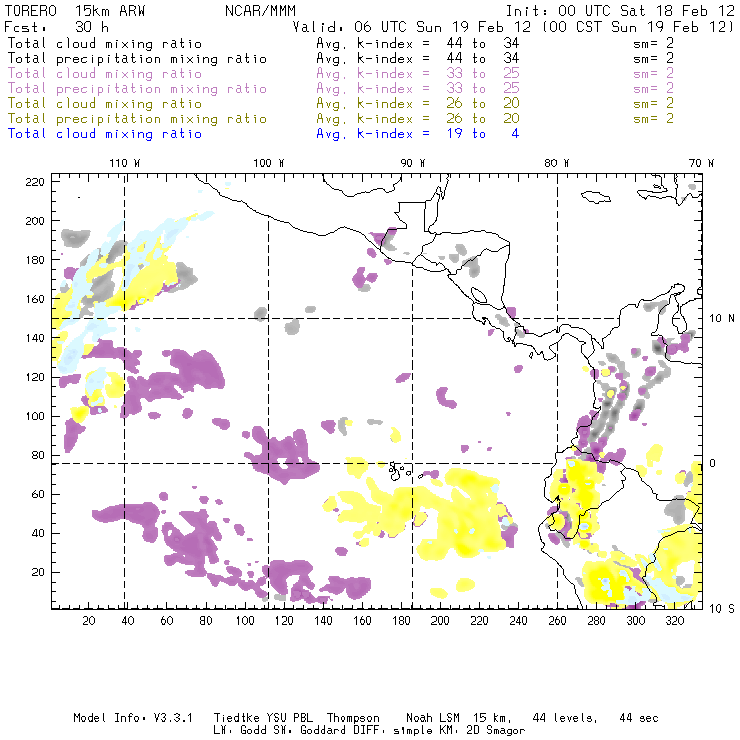Click the 'Noah LSM' footer text
Image resolution: width=740 pixels, height=740 pixels.
coord(433,718)
